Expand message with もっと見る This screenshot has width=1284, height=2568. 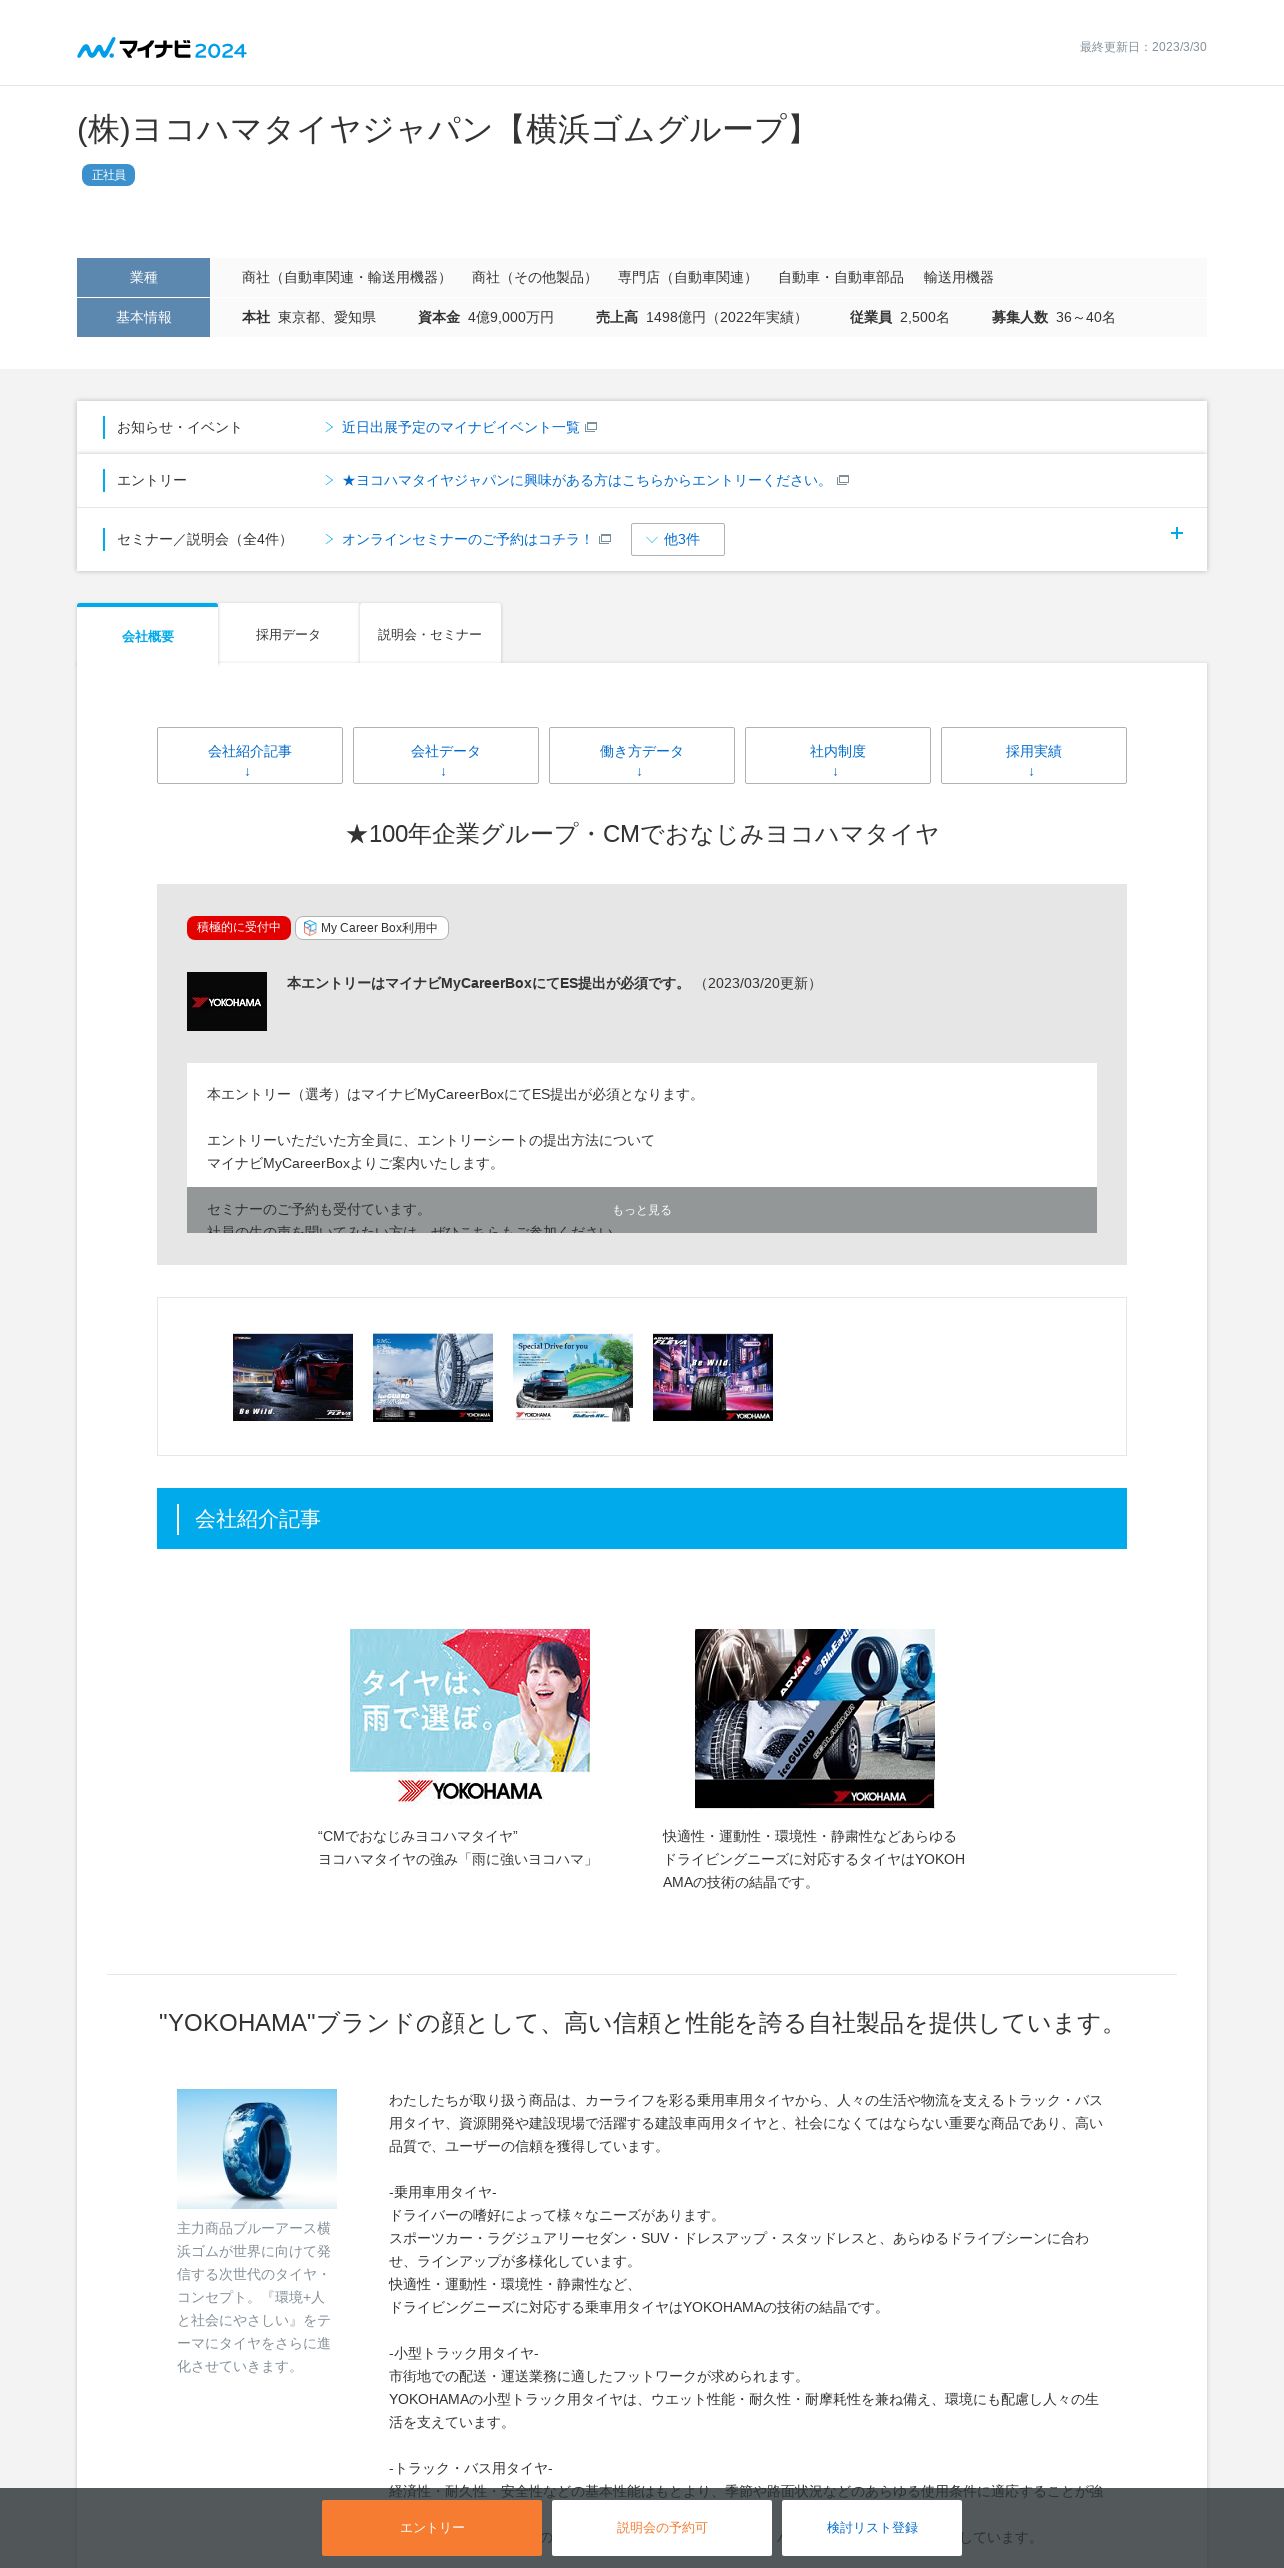[642, 1210]
